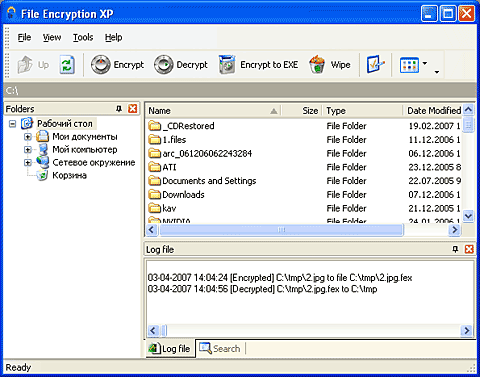The image size is (480, 377).
Task: Switch to the Search tab
Action: coord(220,349)
